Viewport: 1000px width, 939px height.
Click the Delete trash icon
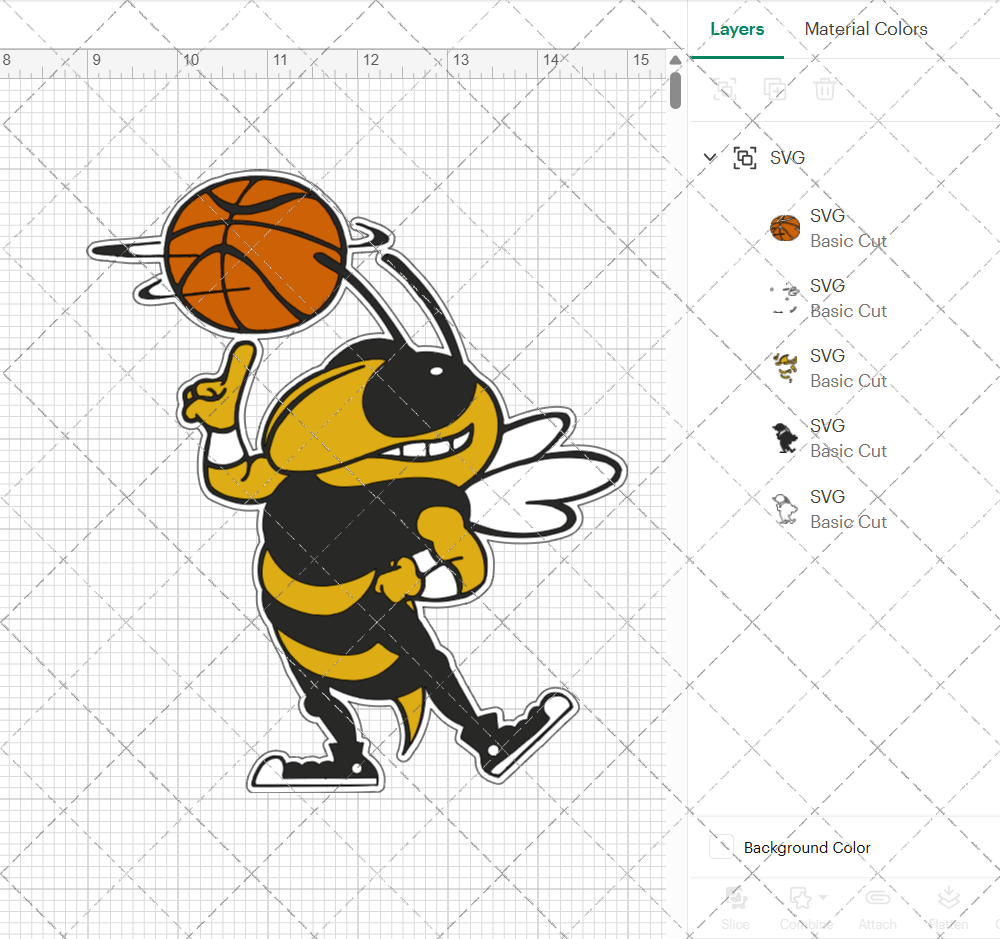[824, 89]
